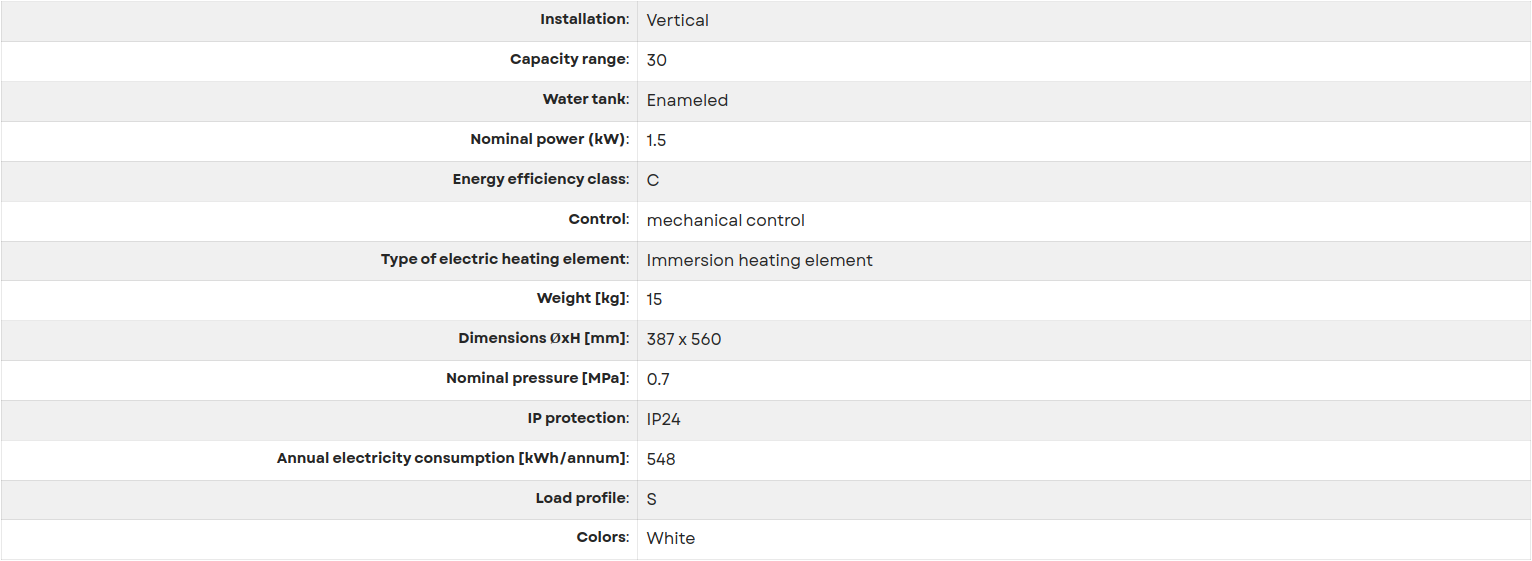Click the Energy efficiency class label
Screen dimensions: 1532x561
coord(541,180)
